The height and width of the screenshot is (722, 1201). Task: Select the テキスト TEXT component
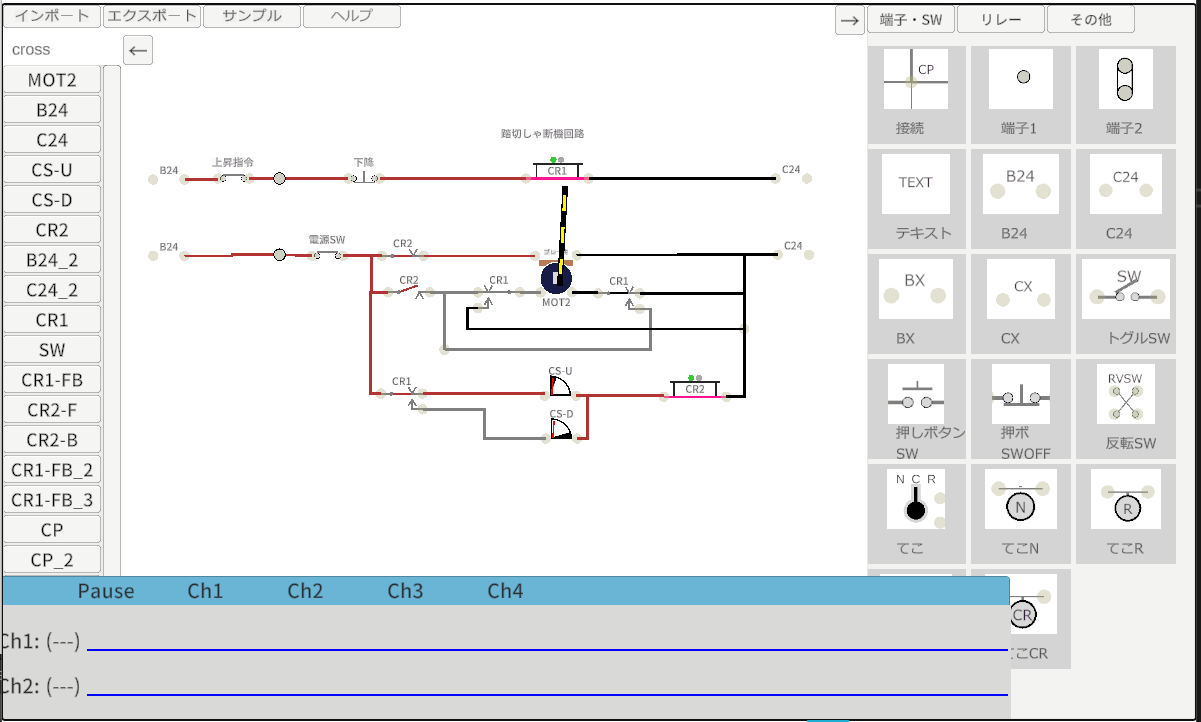pyautogui.click(x=916, y=184)
